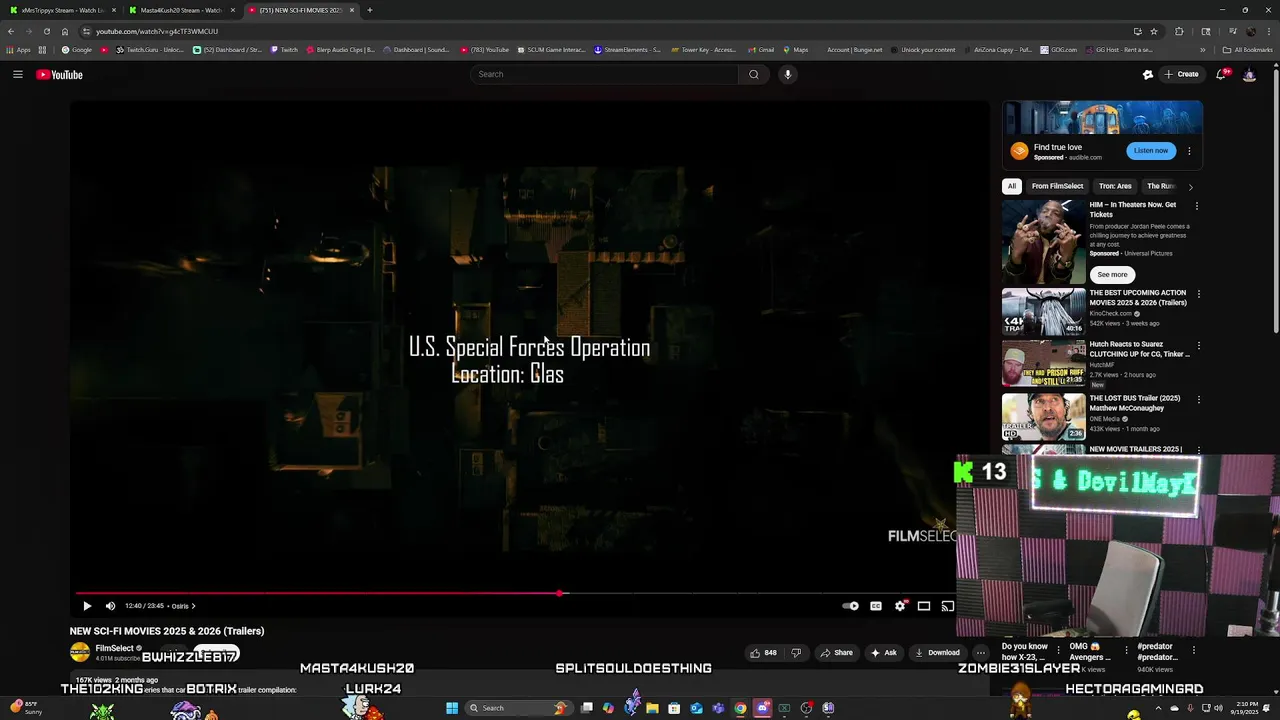The height and width of the screenshot is (720, 1280).
Task: Open the account avatar menu
Action: [1249, 75]
